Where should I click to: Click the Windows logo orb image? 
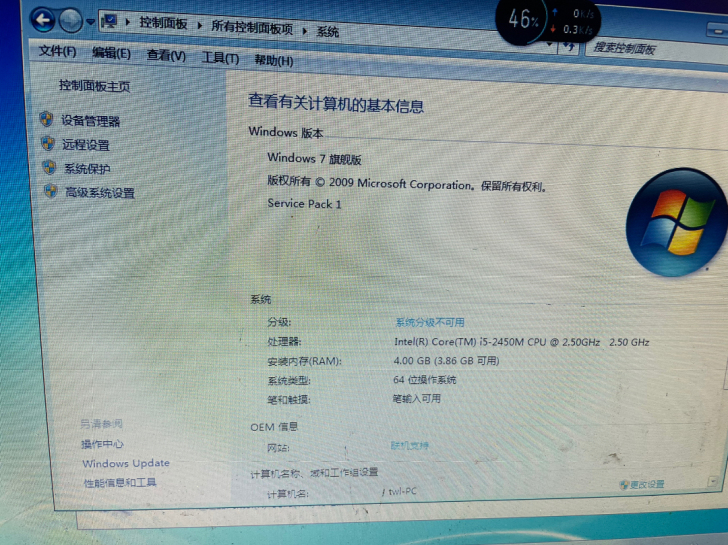tap(677, 222)
